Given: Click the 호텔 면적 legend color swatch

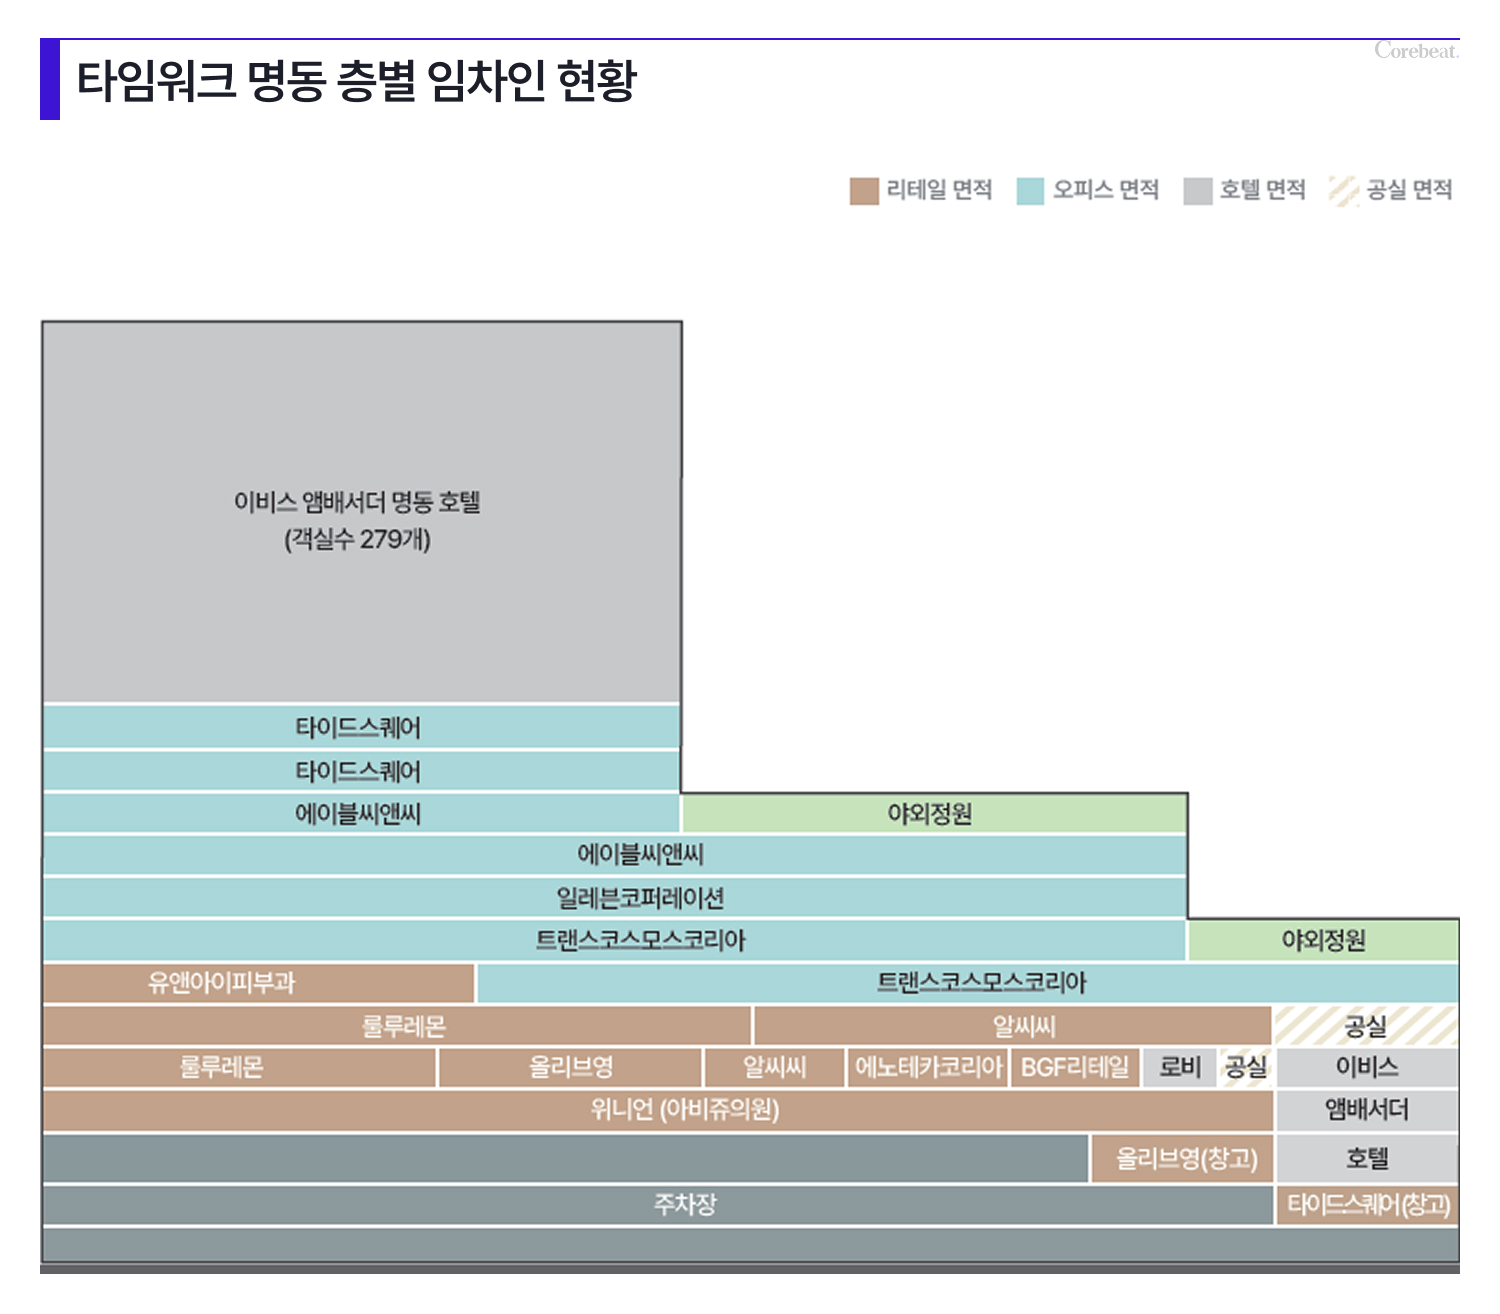Looking at the screenshot, I should (x=1198, y=191).
